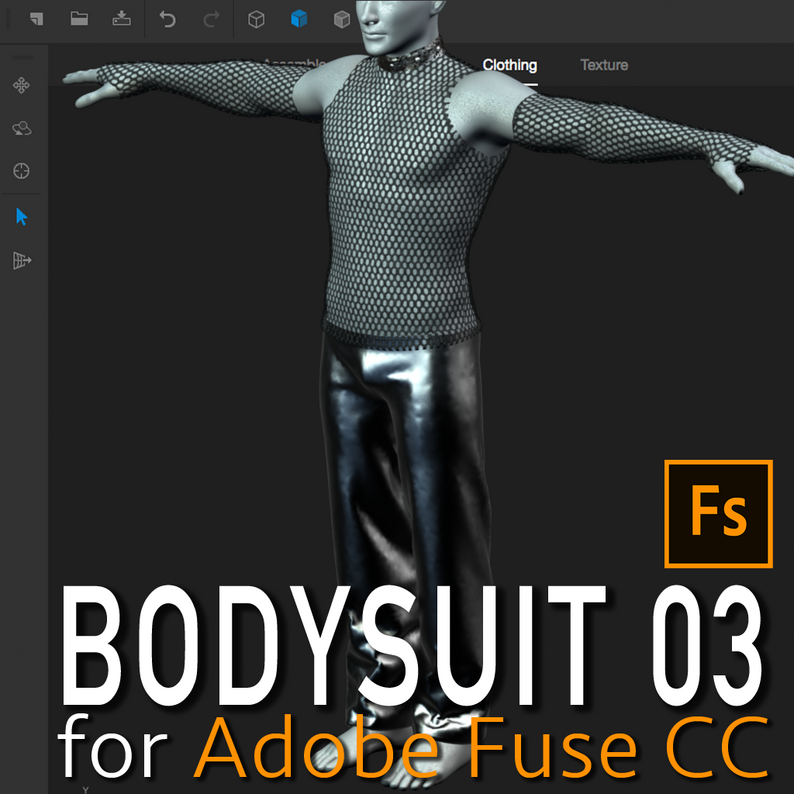
Task: Switch to the Clothing tab
Action: coord(509,65)
